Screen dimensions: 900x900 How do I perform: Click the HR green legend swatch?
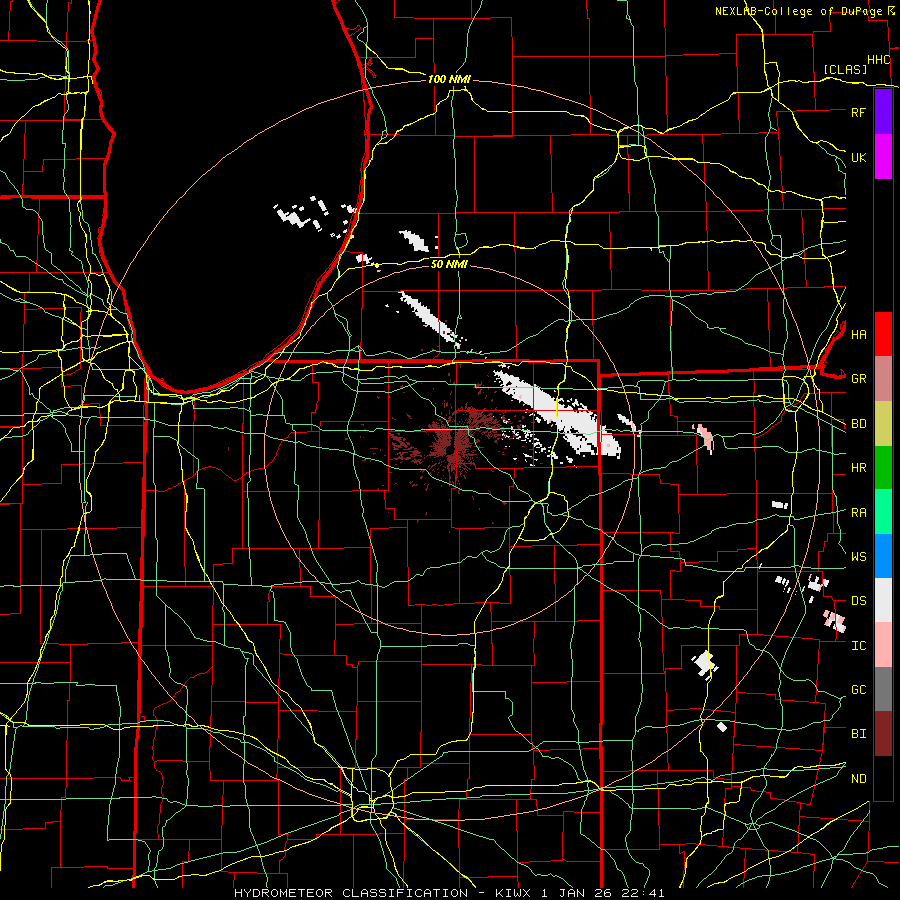point(883,467)
